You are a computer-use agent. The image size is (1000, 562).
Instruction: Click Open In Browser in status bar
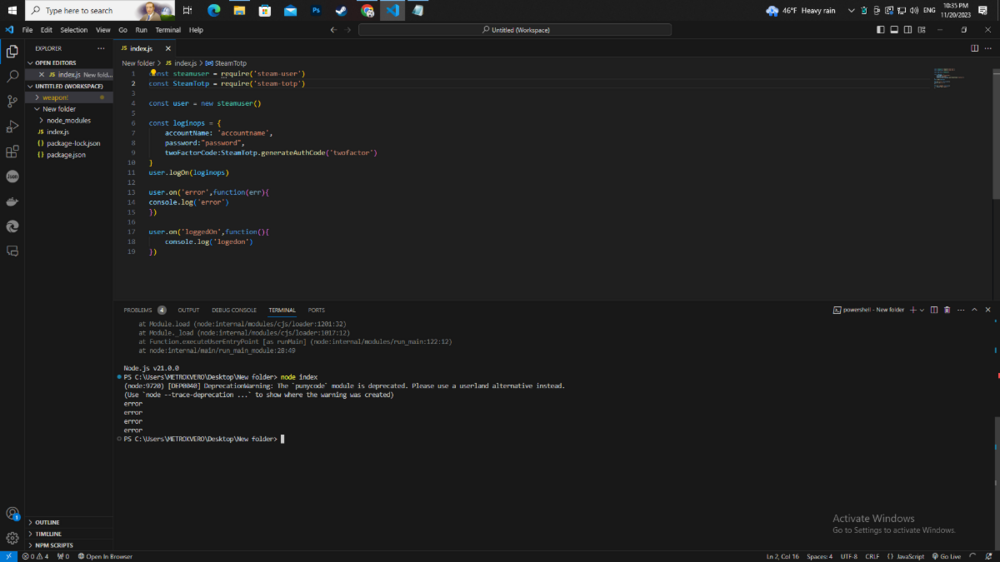coord(104,556)
